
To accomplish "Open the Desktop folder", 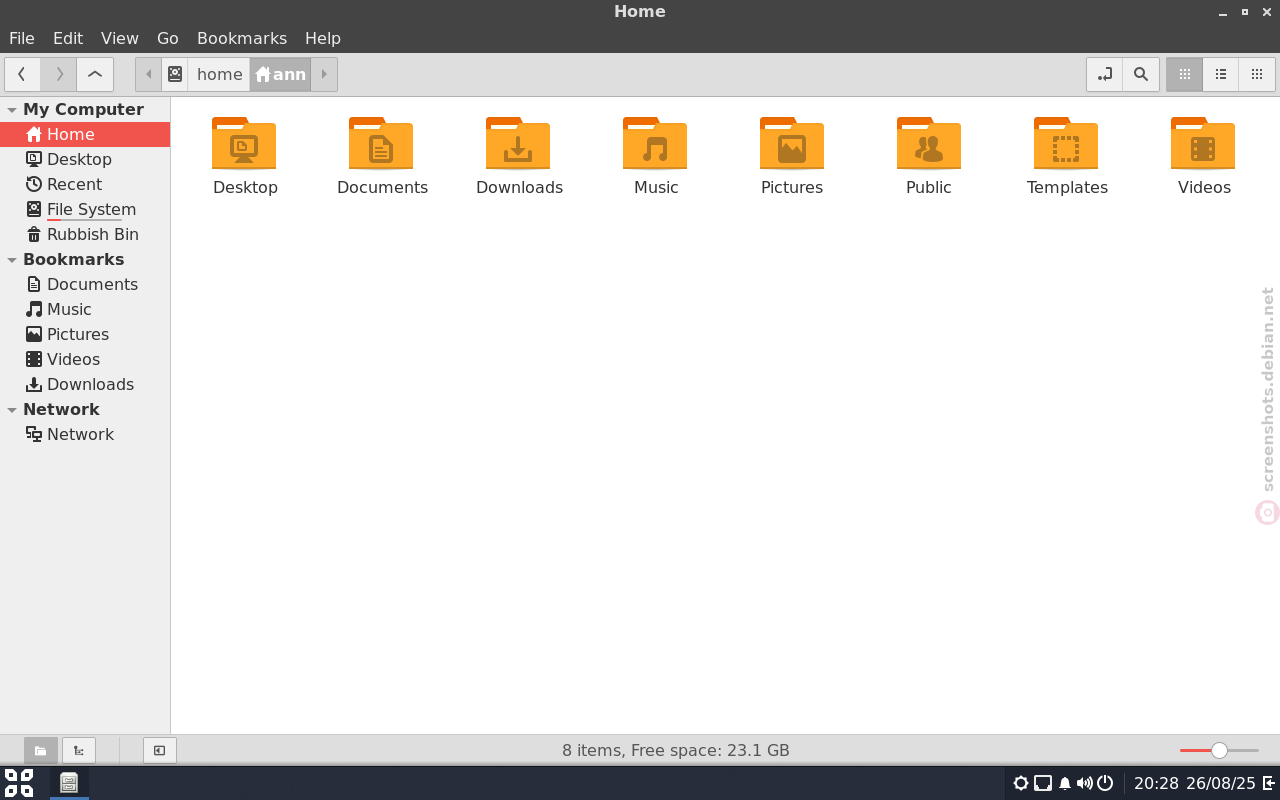I will click(x=245, y=156).
